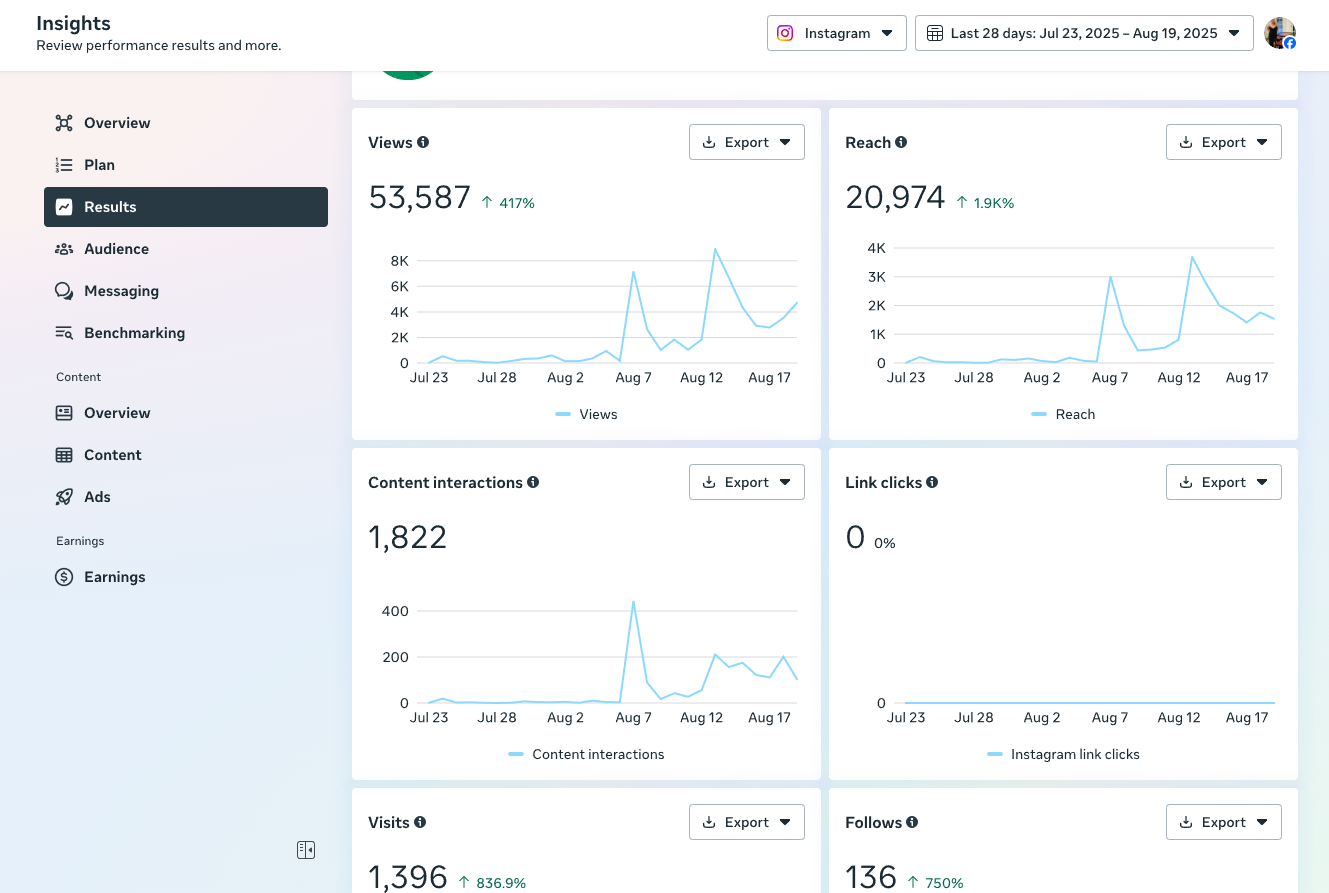Open the Plan section in sidebar
Viewport: 1329px width, 893px height.
(x=99, y=165)
